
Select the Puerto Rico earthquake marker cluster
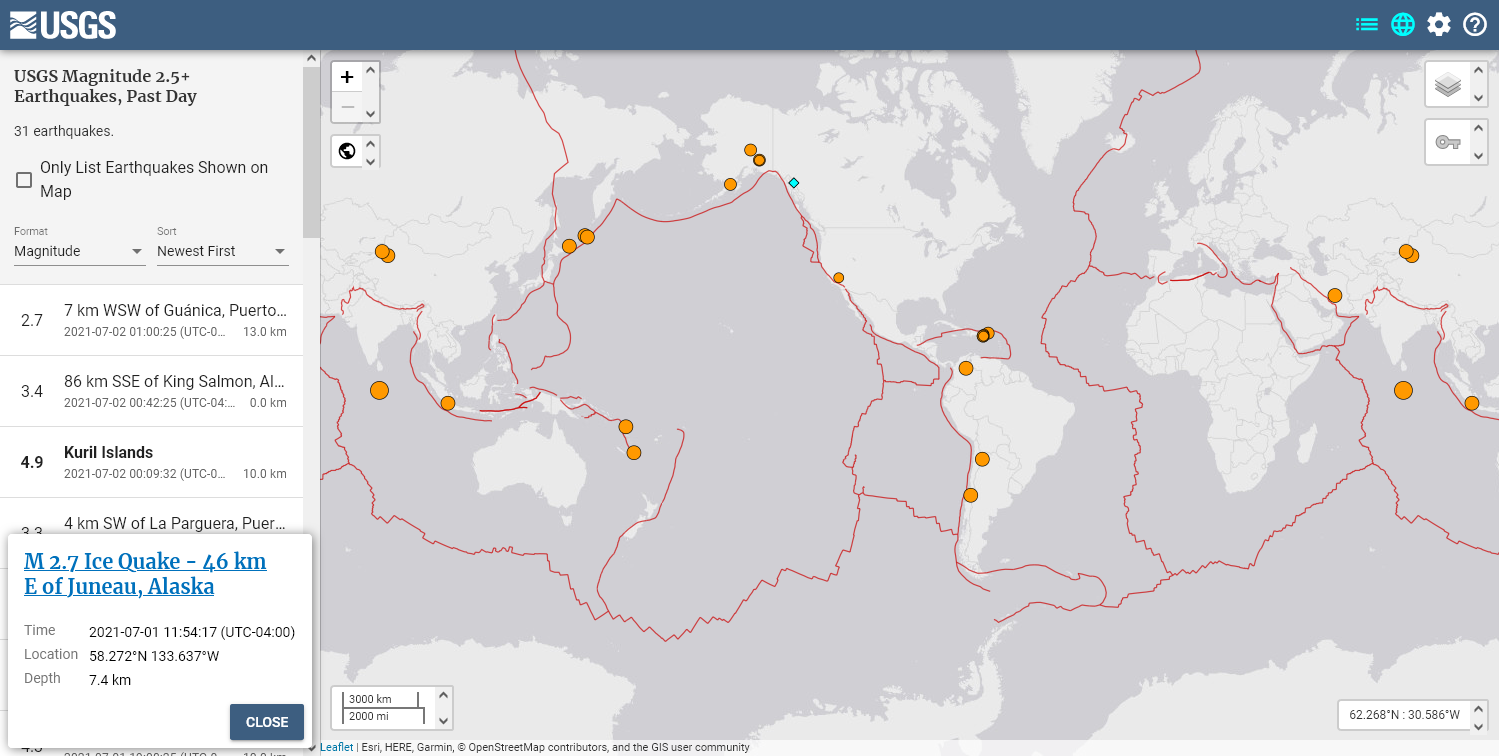[985, 334]
